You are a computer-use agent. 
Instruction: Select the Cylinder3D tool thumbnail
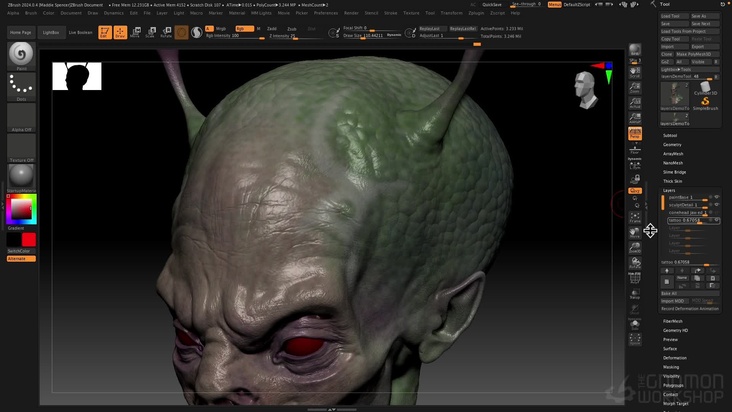tap(705, 88)
